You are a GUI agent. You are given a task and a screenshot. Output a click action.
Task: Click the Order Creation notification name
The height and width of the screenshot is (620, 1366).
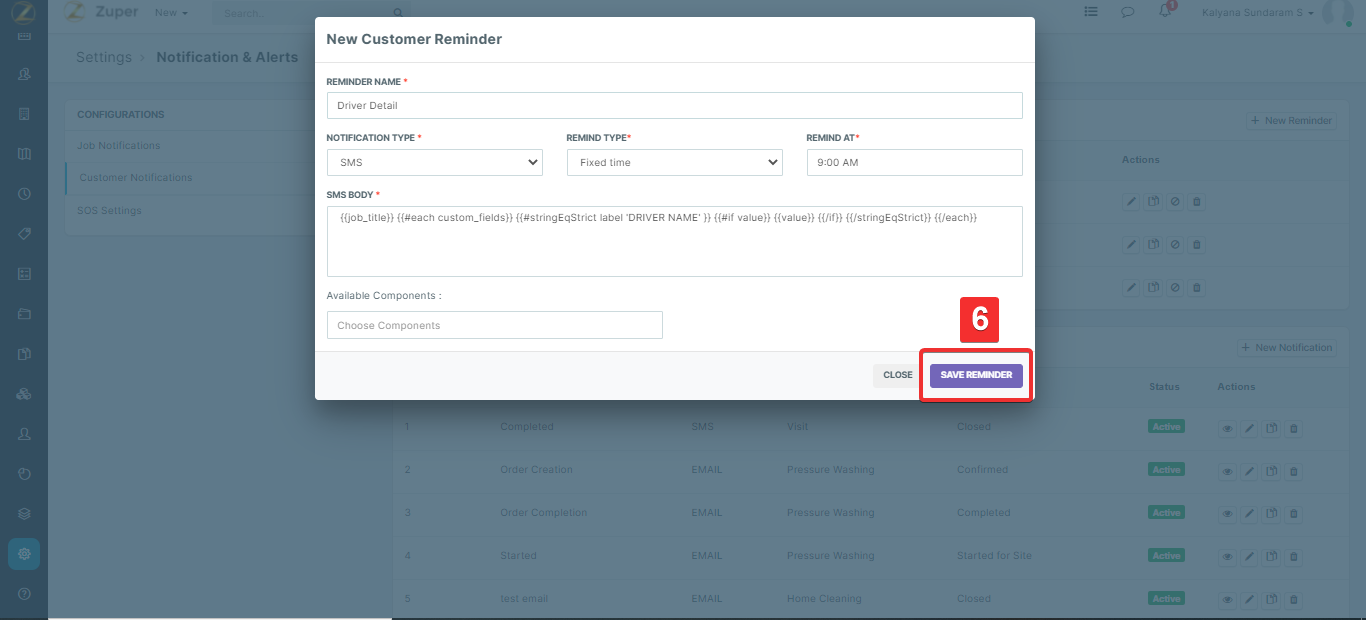tap(536, 470)
